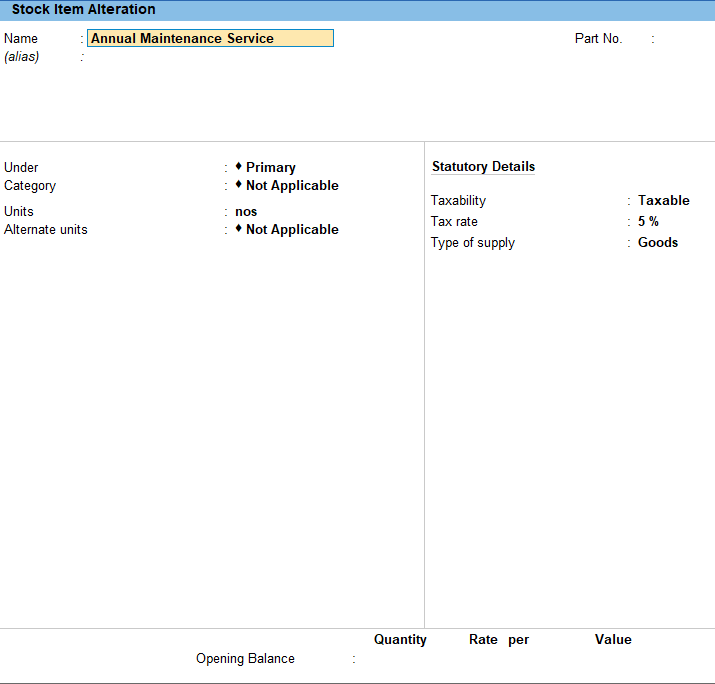Open the Category Not Applicable selection
715x684 pixels.
click(292, 186)
